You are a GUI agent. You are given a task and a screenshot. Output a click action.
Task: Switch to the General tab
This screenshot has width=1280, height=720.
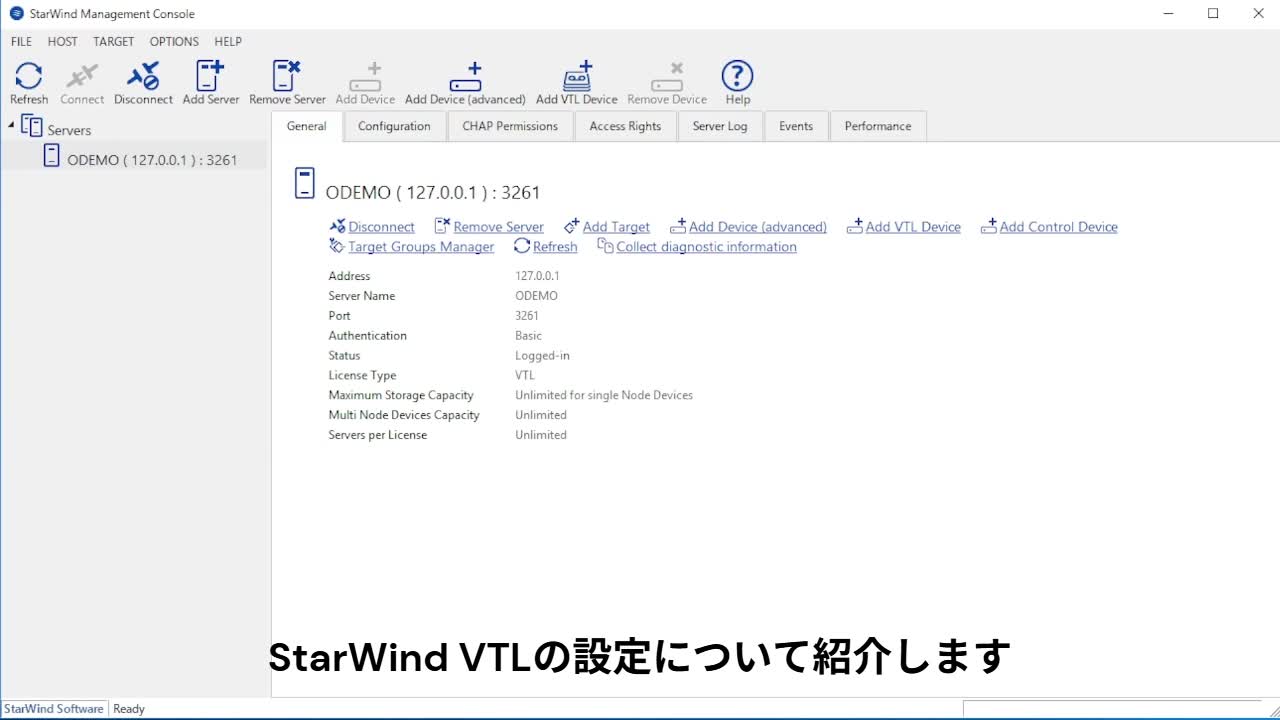pos(307,126)
